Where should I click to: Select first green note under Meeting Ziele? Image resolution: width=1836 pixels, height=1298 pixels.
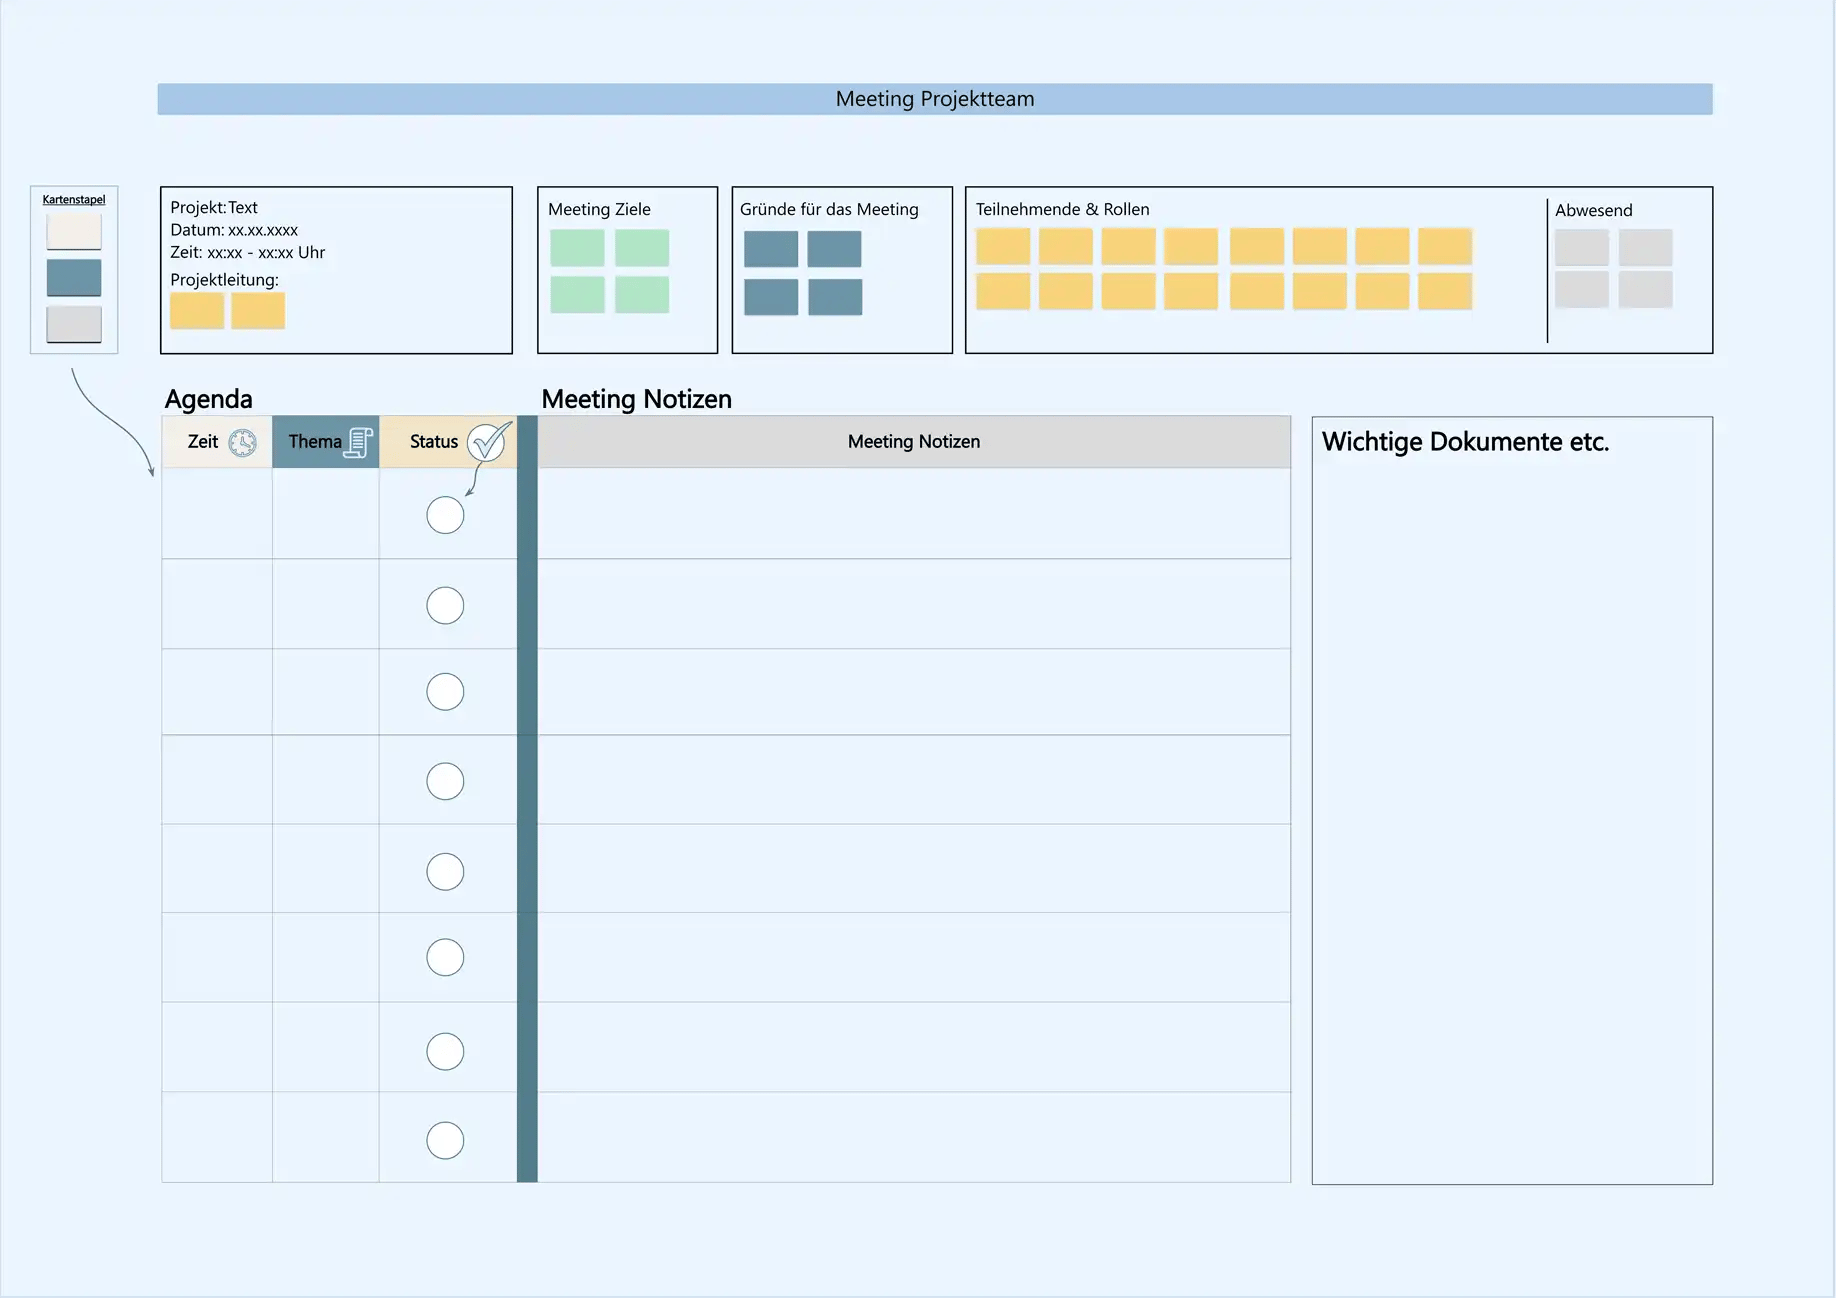(x=577, y=248)
